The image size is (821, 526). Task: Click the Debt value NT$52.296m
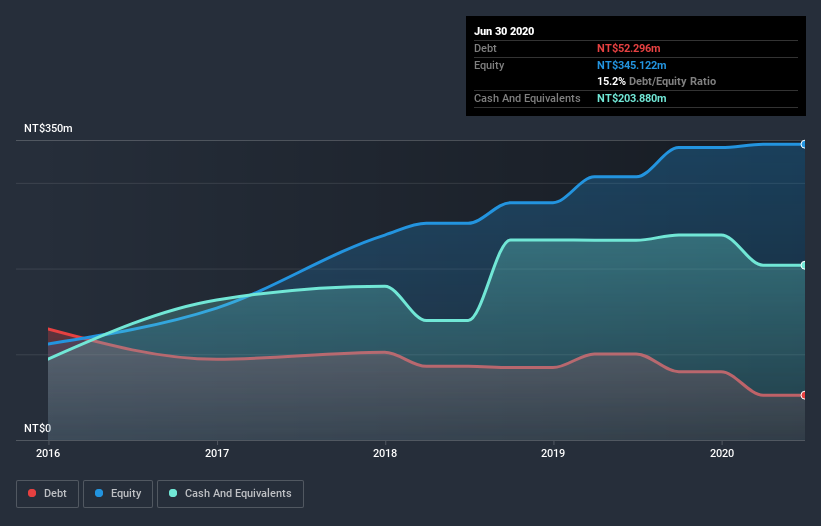pyautogui.click(x=628, y=48)
